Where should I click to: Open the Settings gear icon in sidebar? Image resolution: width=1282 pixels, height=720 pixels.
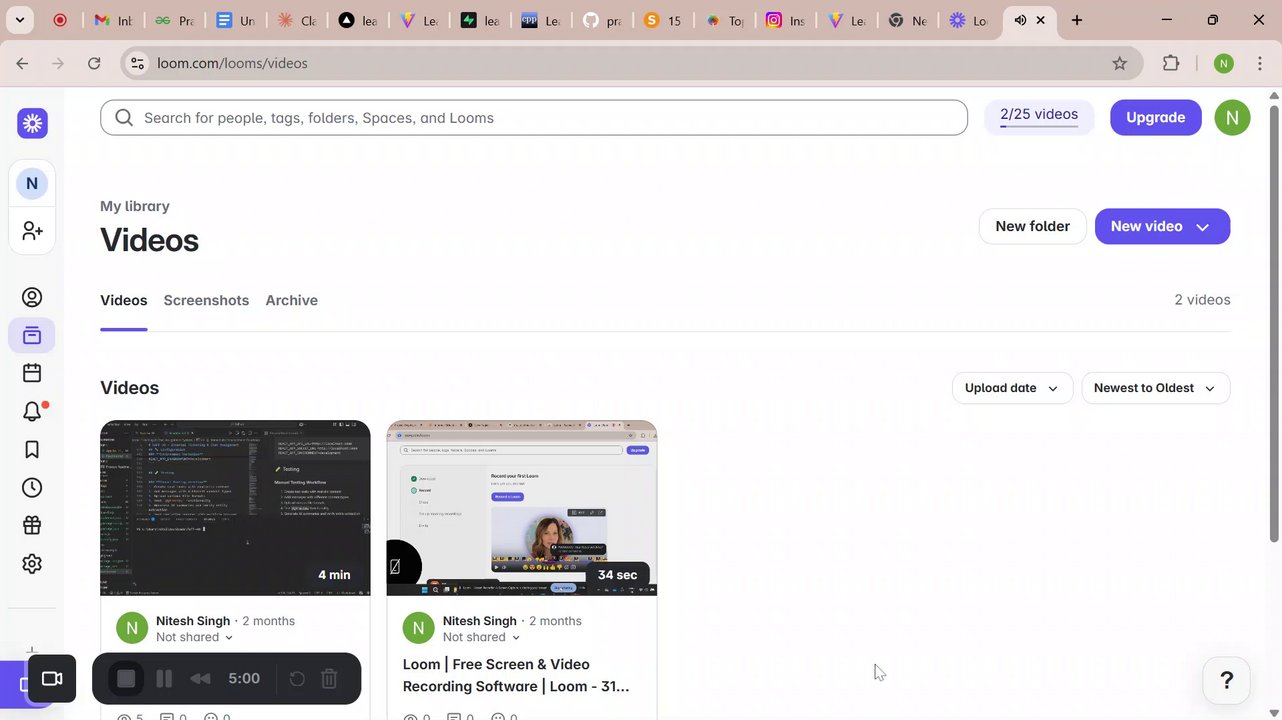[32, 563]
